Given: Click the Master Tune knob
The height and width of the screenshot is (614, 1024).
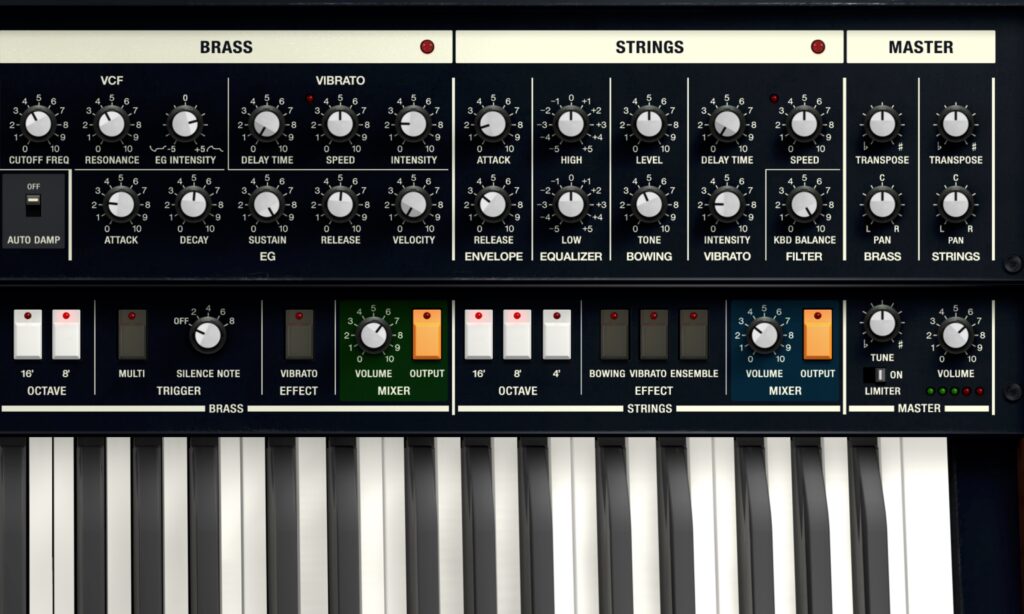Looking at the screenshot, I should click(x=881, y=323).
